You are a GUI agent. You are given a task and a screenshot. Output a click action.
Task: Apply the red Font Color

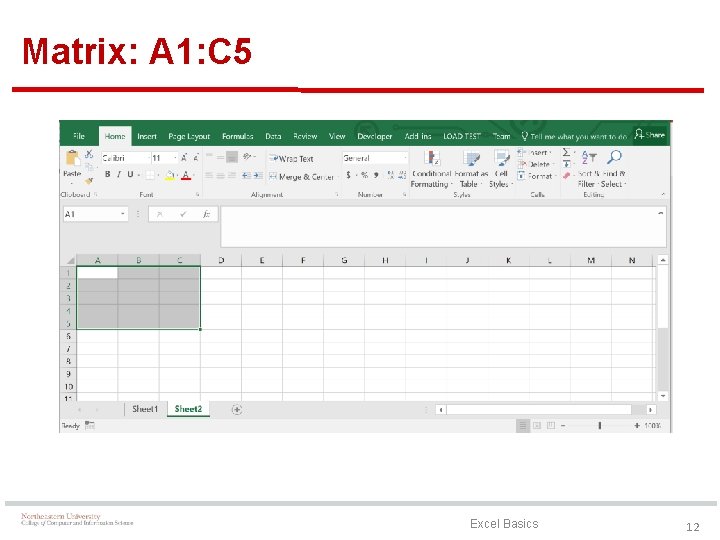pyautogui.click(x=186, y=175)
